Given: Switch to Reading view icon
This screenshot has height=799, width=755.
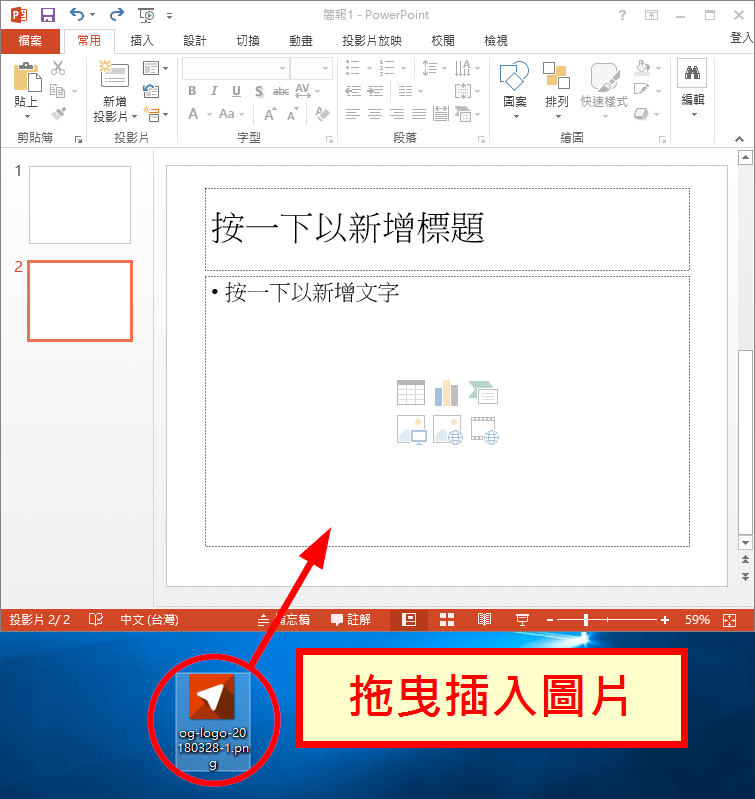Looking at the screenshot, I should click(484, 620).
